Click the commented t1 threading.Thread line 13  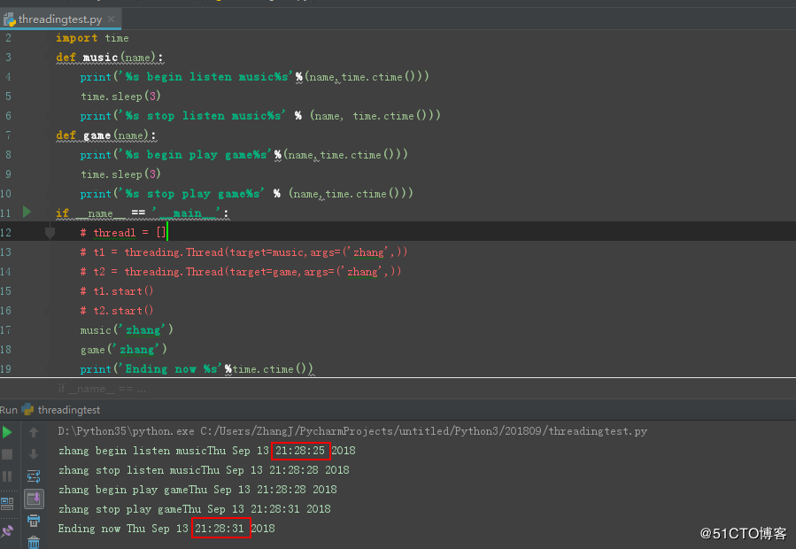click(244, 252)
